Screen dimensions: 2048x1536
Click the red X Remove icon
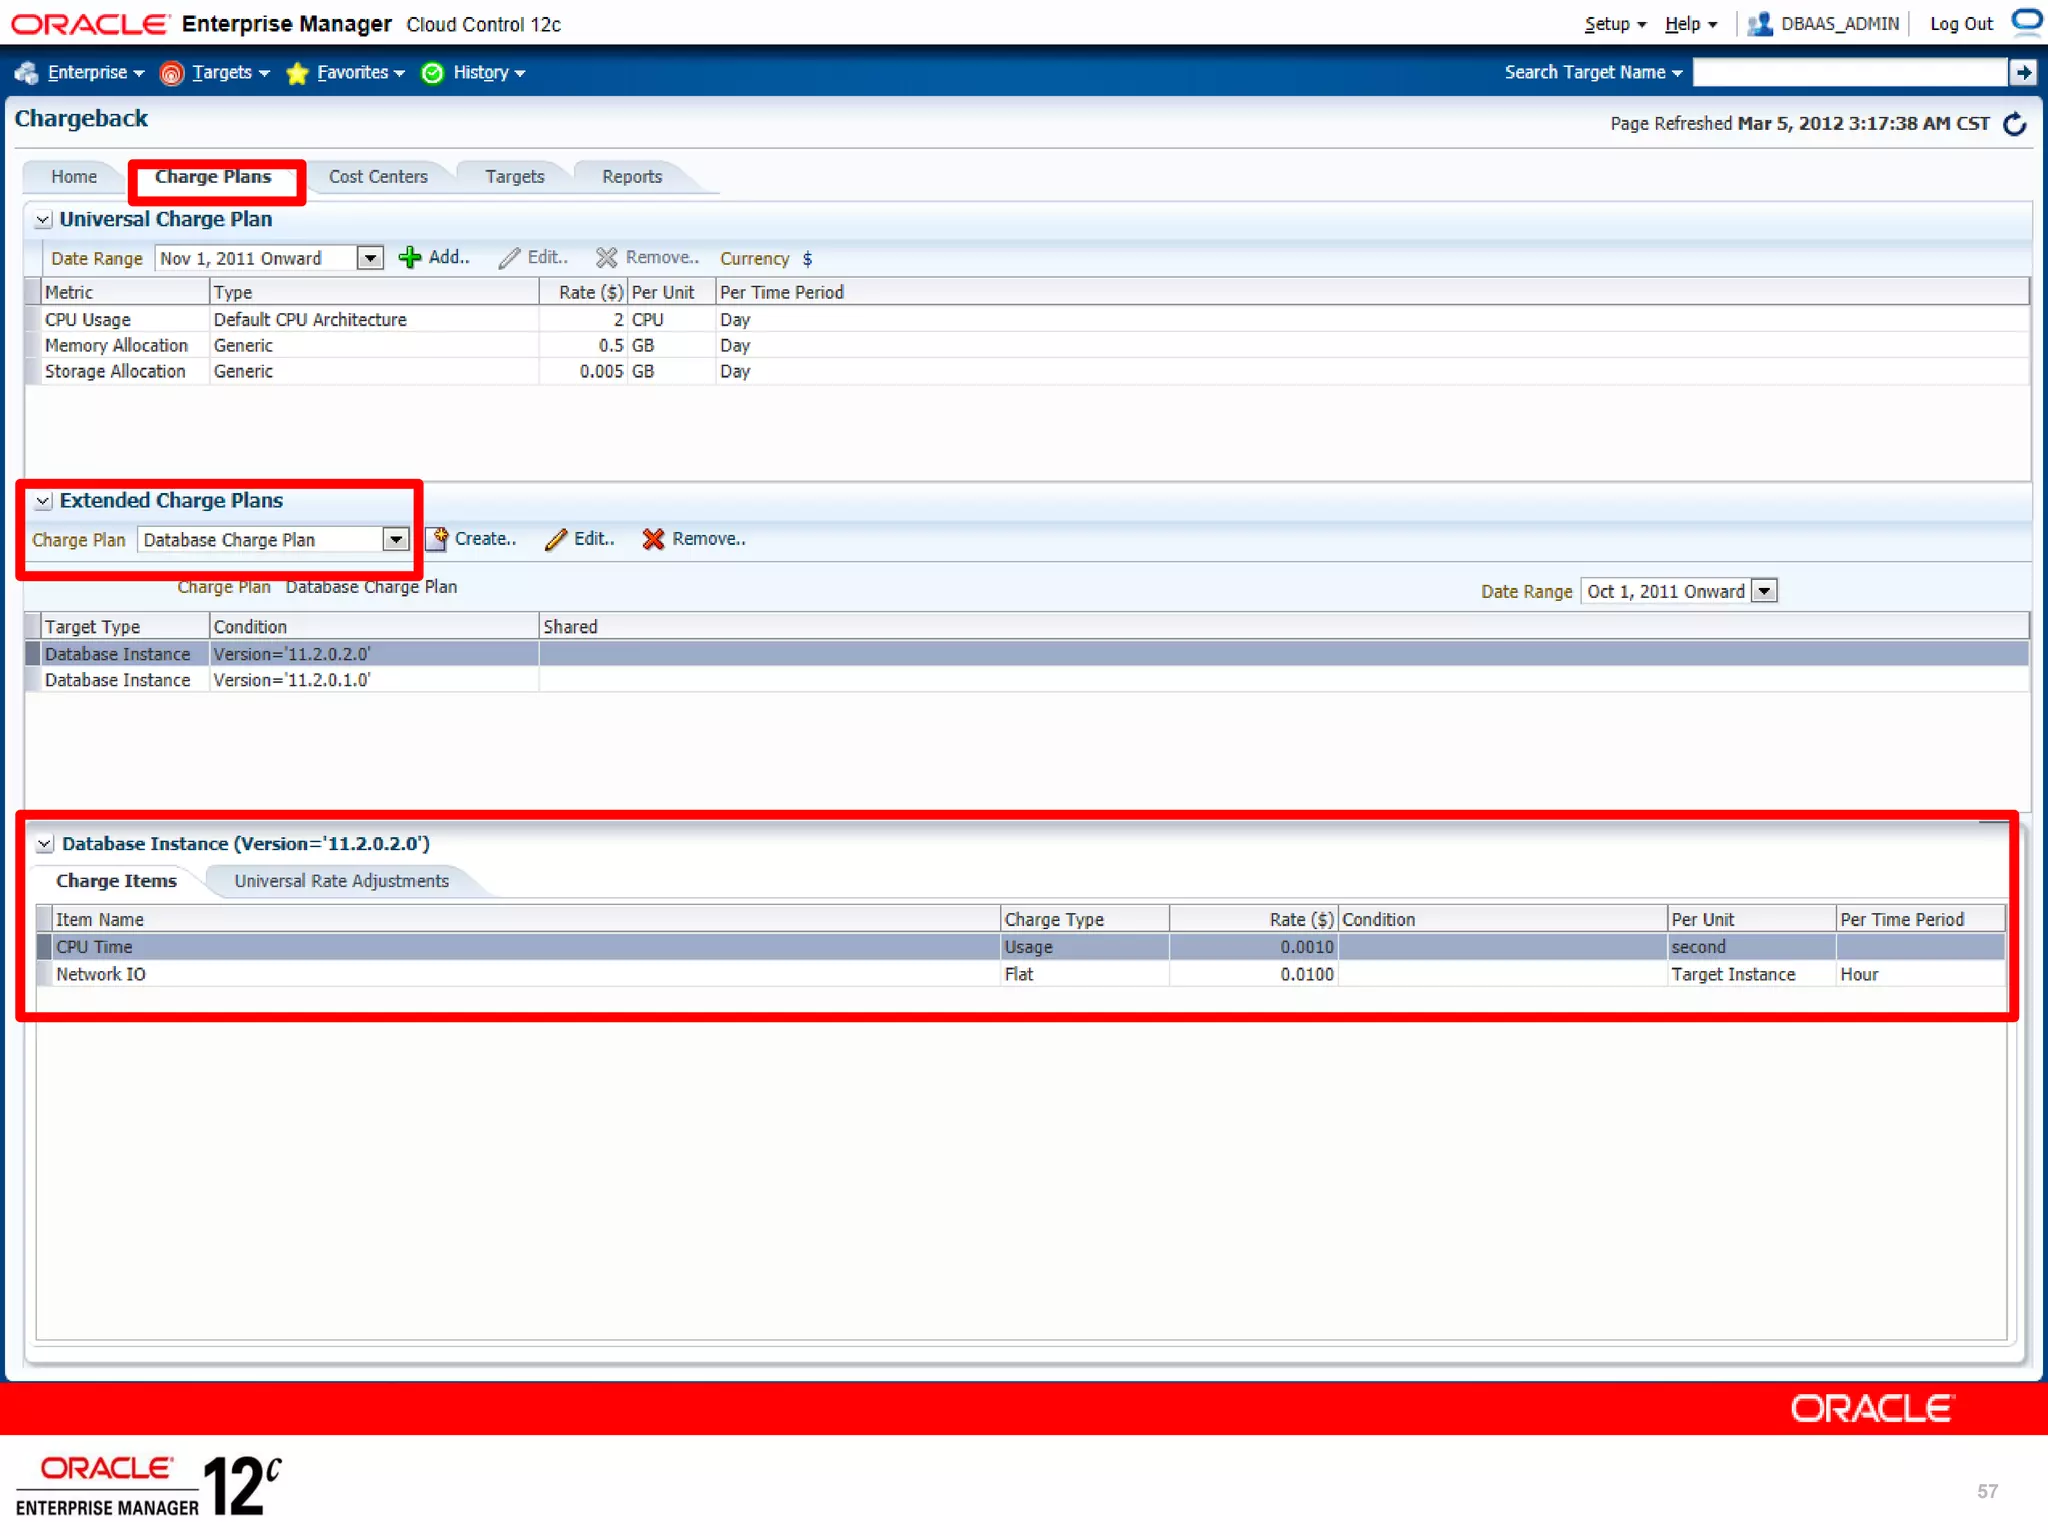point(653,540)
